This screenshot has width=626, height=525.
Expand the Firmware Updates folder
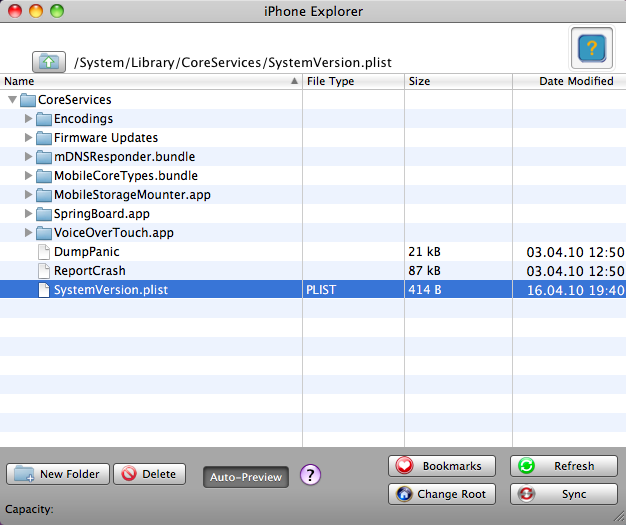28,137
